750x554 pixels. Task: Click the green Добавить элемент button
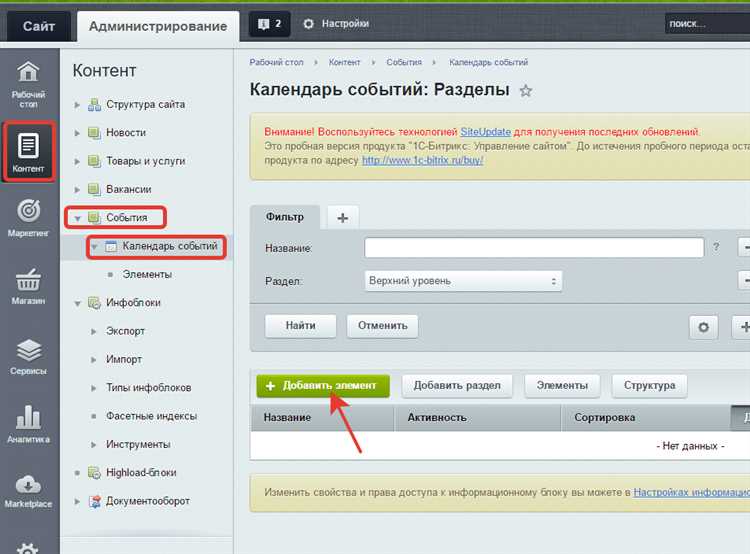click(323, 386)
